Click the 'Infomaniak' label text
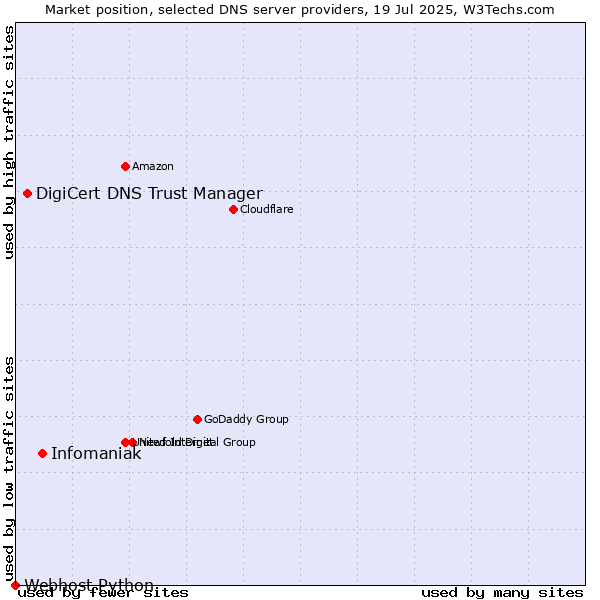Image resolution: width=600 pixels, height=600 pixels. (96, 454)
